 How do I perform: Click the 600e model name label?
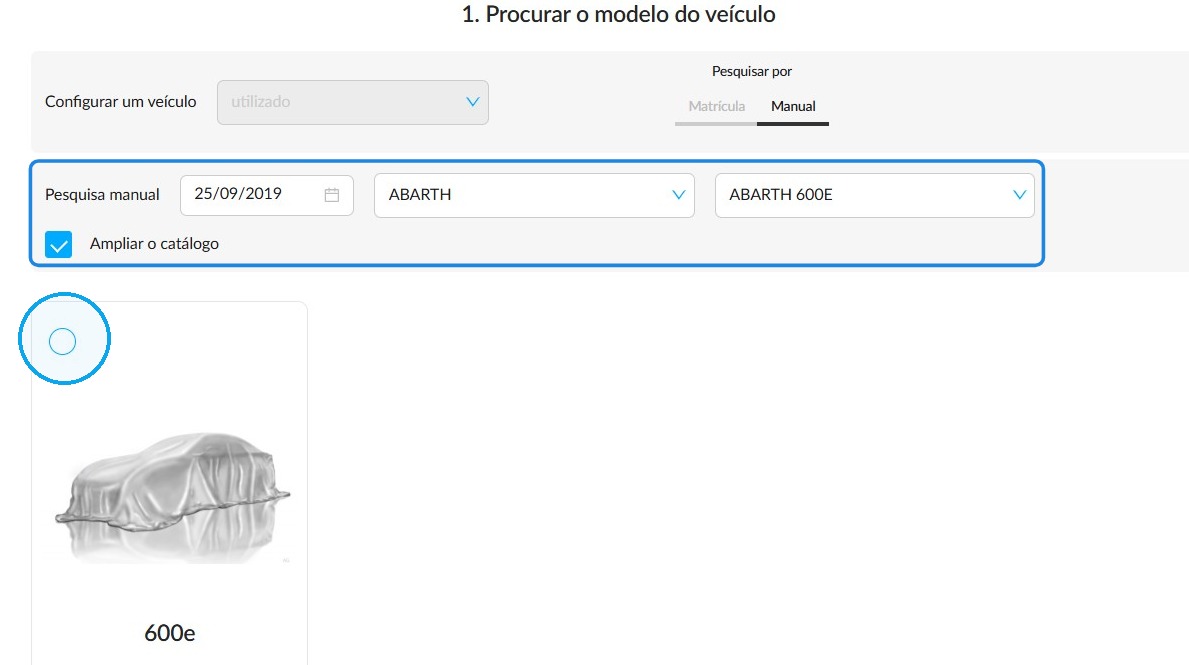pos(170,633)
